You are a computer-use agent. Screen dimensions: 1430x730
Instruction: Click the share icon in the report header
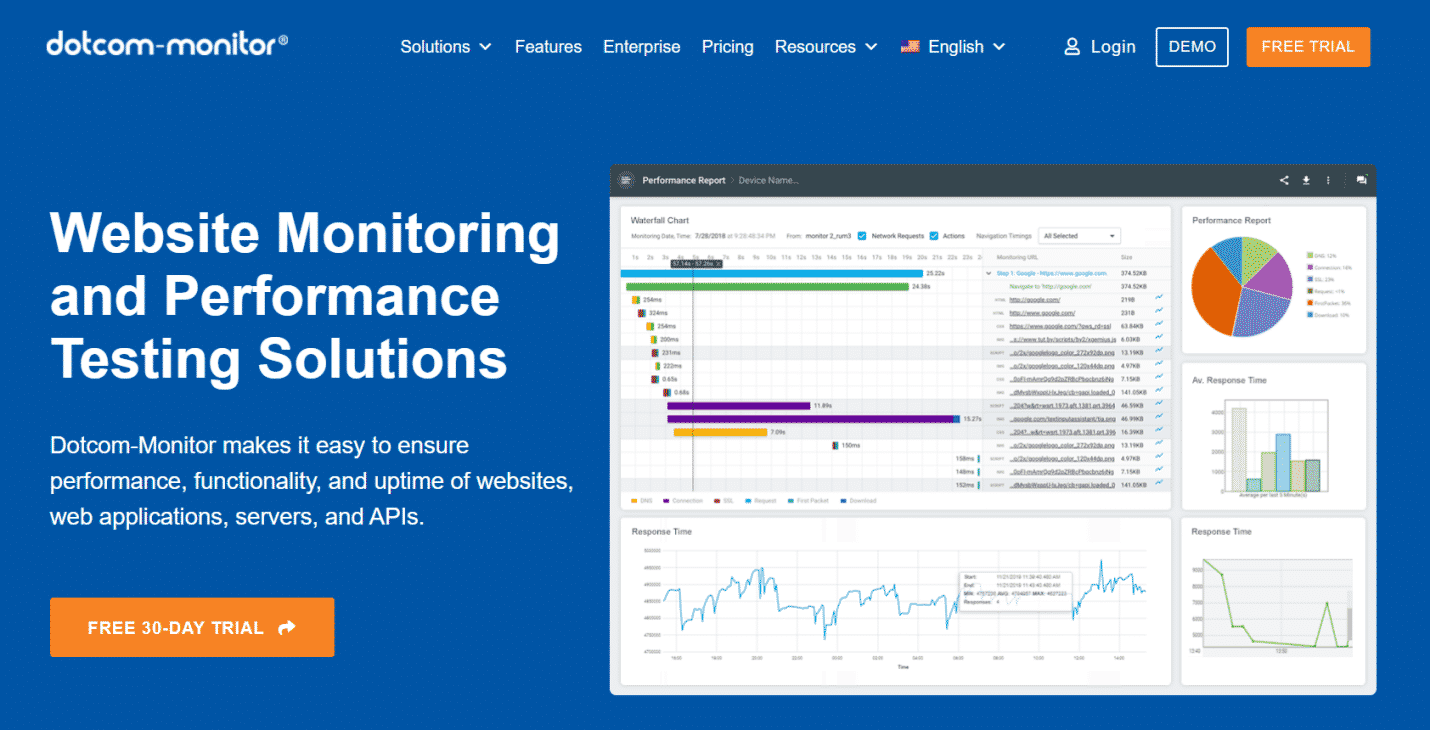[x=1284, y=180]
